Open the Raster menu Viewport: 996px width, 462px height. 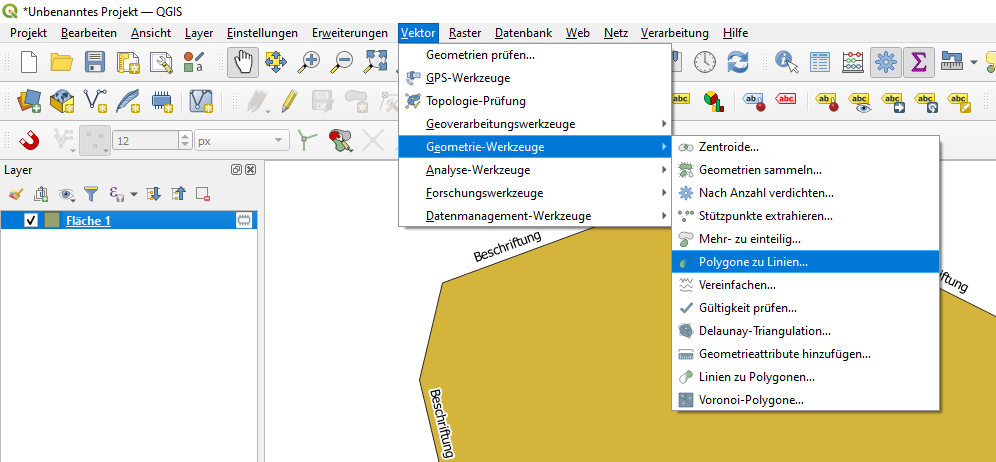pyautogui.click(x=464, y=33)
